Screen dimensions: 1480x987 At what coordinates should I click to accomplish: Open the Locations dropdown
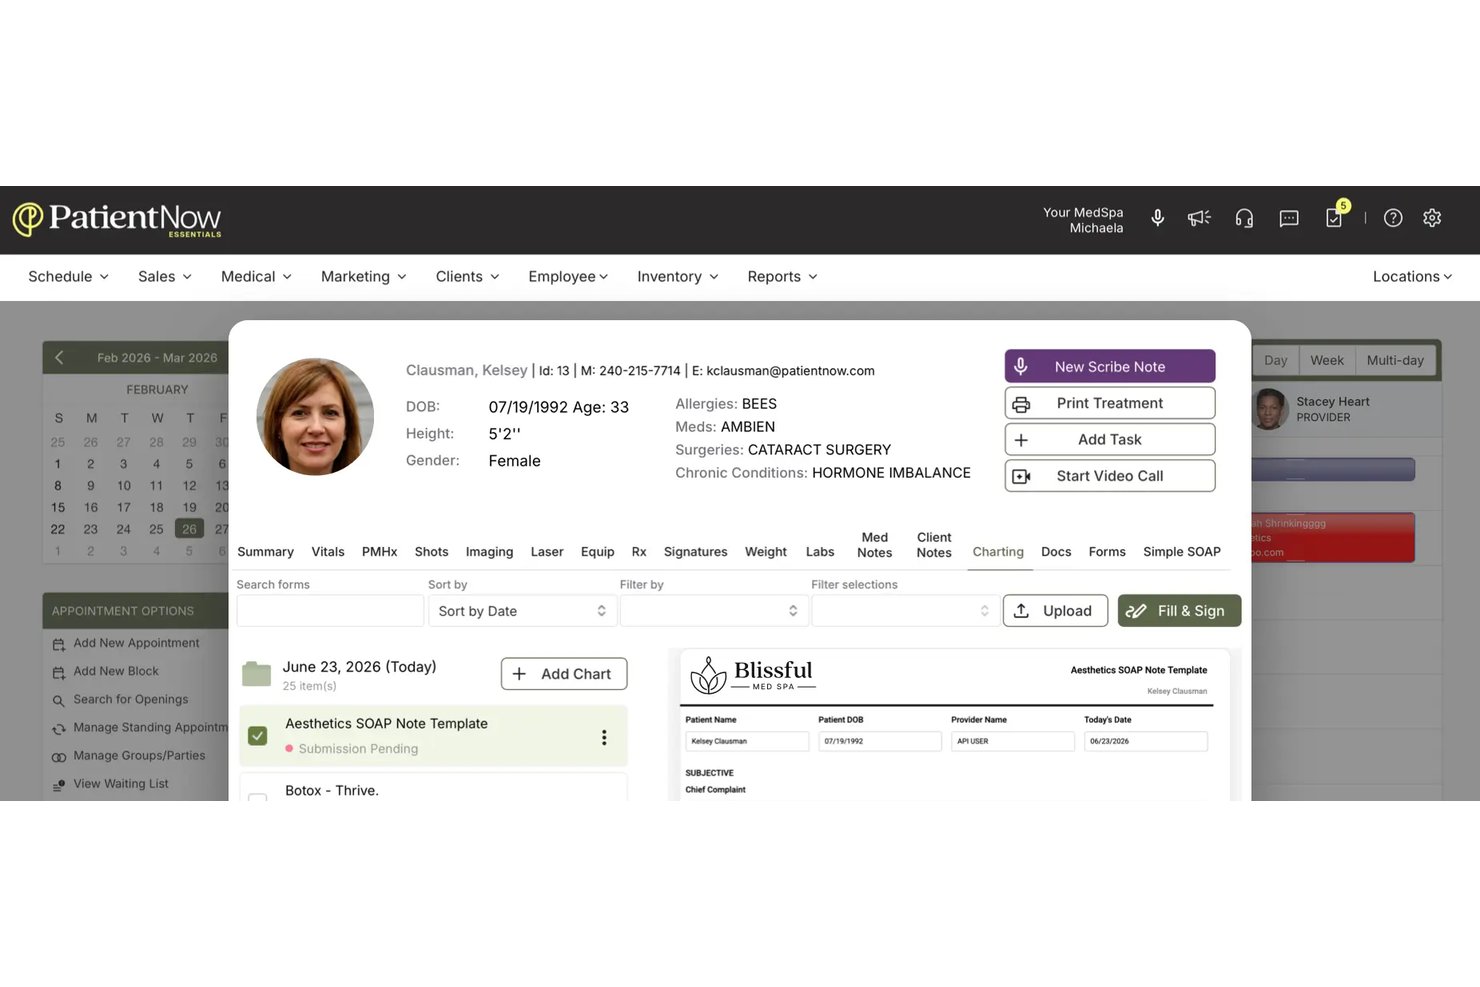pos(1412,277)
